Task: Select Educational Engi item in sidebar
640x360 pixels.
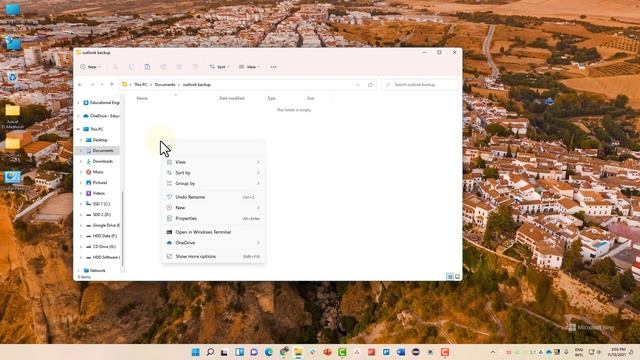Action: (101, 103)
